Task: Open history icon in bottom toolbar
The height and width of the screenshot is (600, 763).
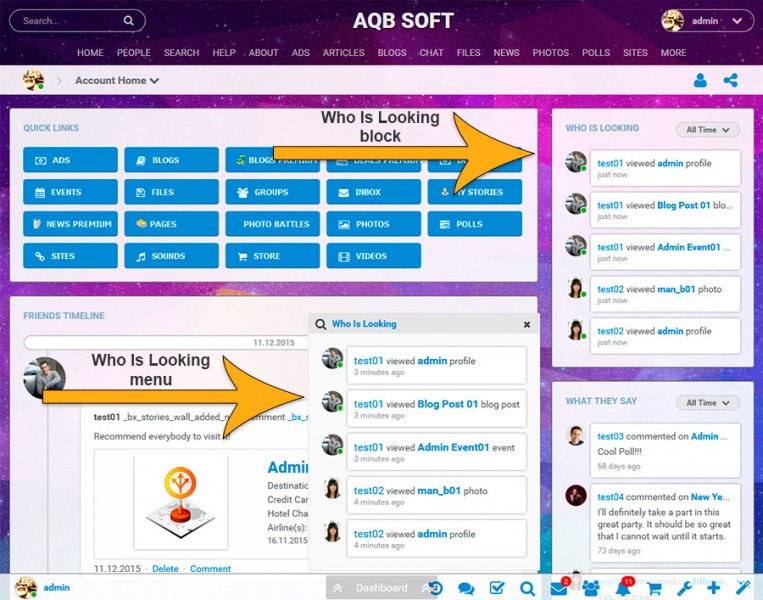Action: (436, 588)
